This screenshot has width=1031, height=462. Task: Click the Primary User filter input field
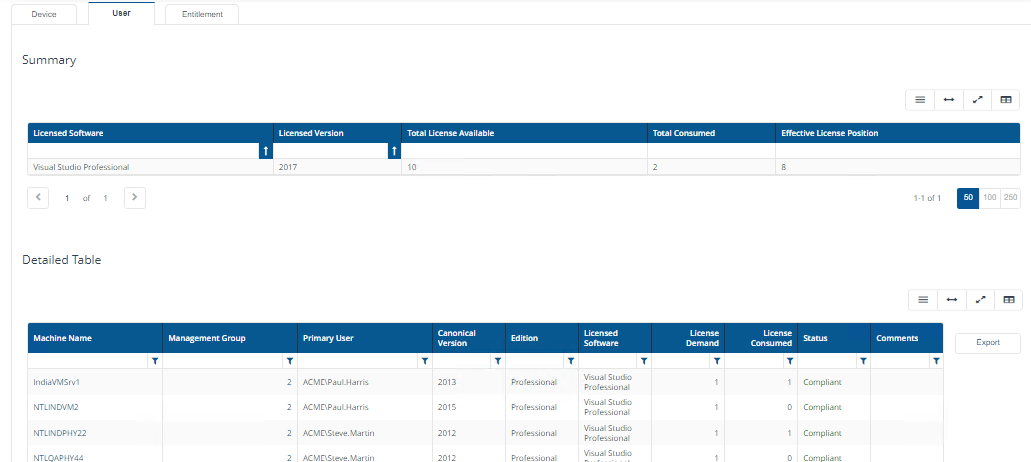[358, 361]
